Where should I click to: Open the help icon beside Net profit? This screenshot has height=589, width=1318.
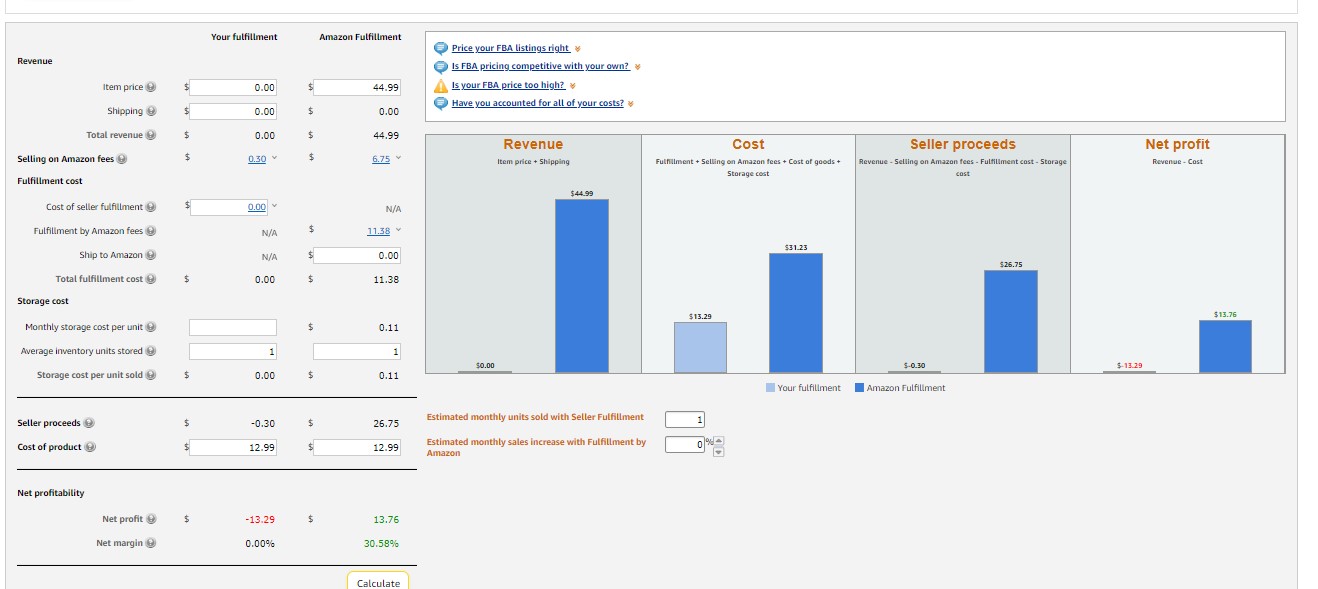pyautogui.click(x=152, y=519)
